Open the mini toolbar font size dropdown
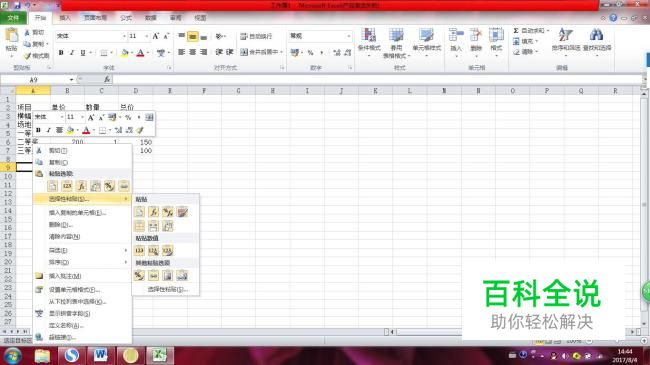 pyautogui.click(x=82, y=117)
